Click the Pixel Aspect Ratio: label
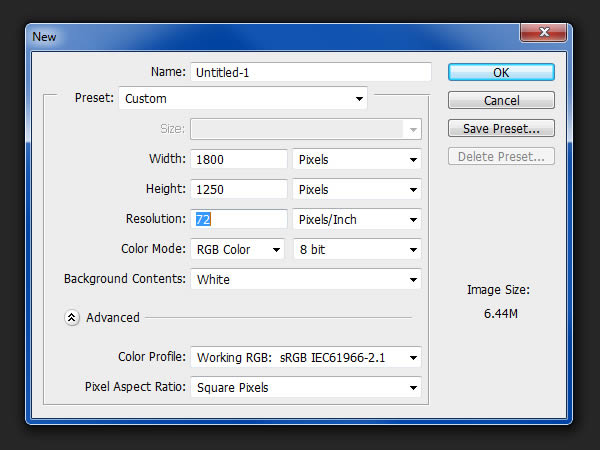Viewport: 600px width, 450px height. click(135, 386)
